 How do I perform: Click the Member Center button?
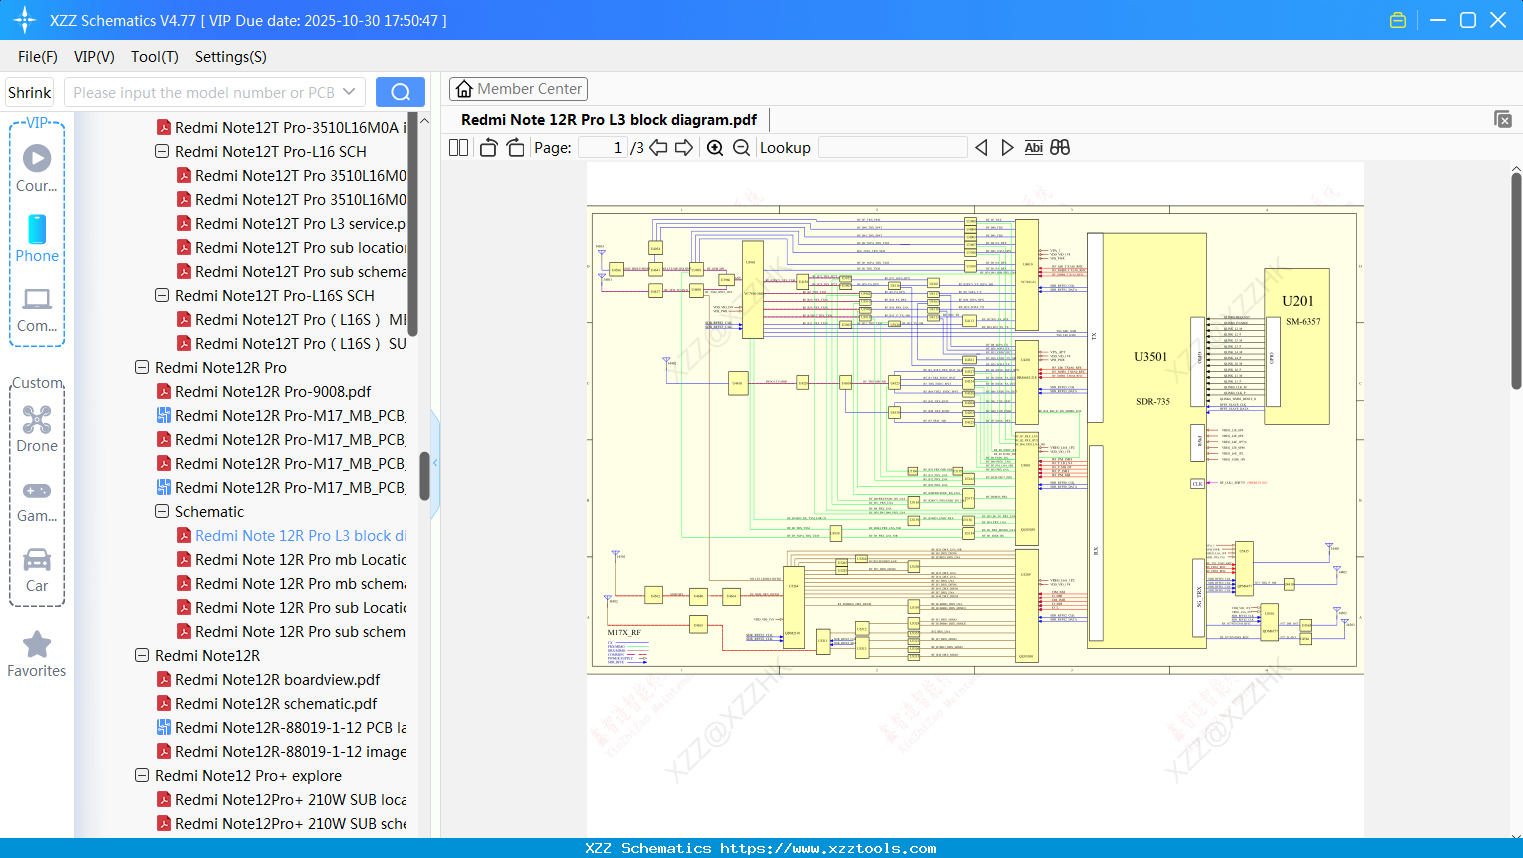518,89
